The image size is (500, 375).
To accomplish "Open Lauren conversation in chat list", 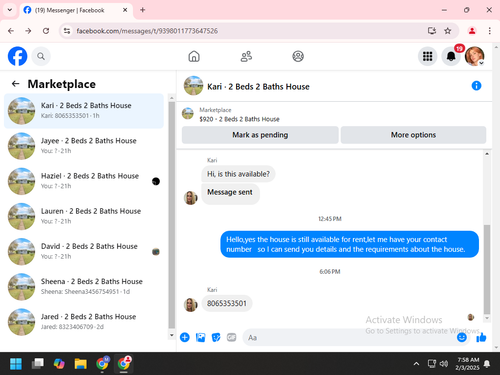I will pyautogui.click(x=84, y=216).
